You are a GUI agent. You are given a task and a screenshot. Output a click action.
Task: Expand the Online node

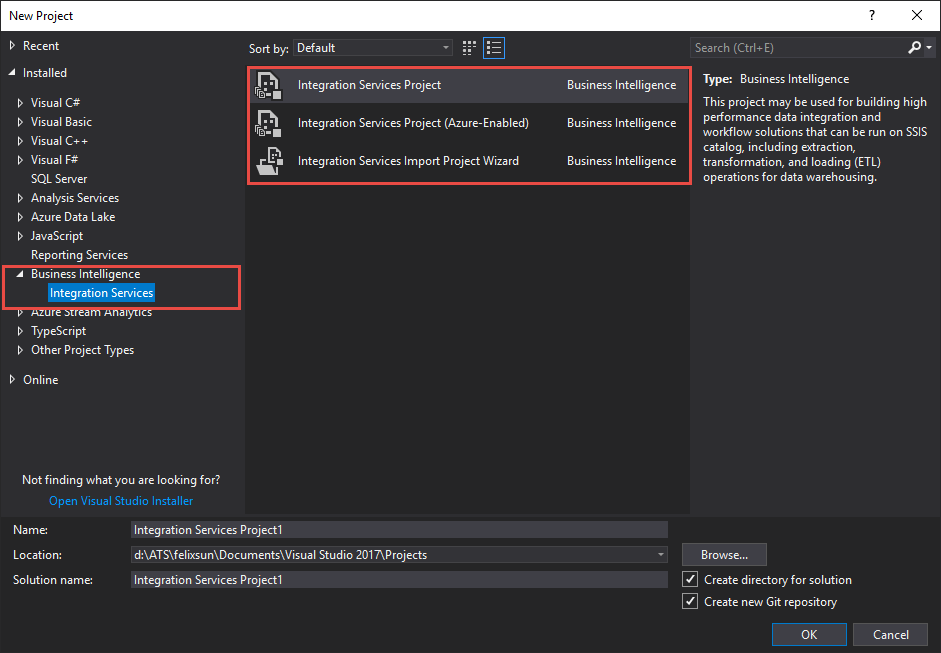click(x=12, y=380)
